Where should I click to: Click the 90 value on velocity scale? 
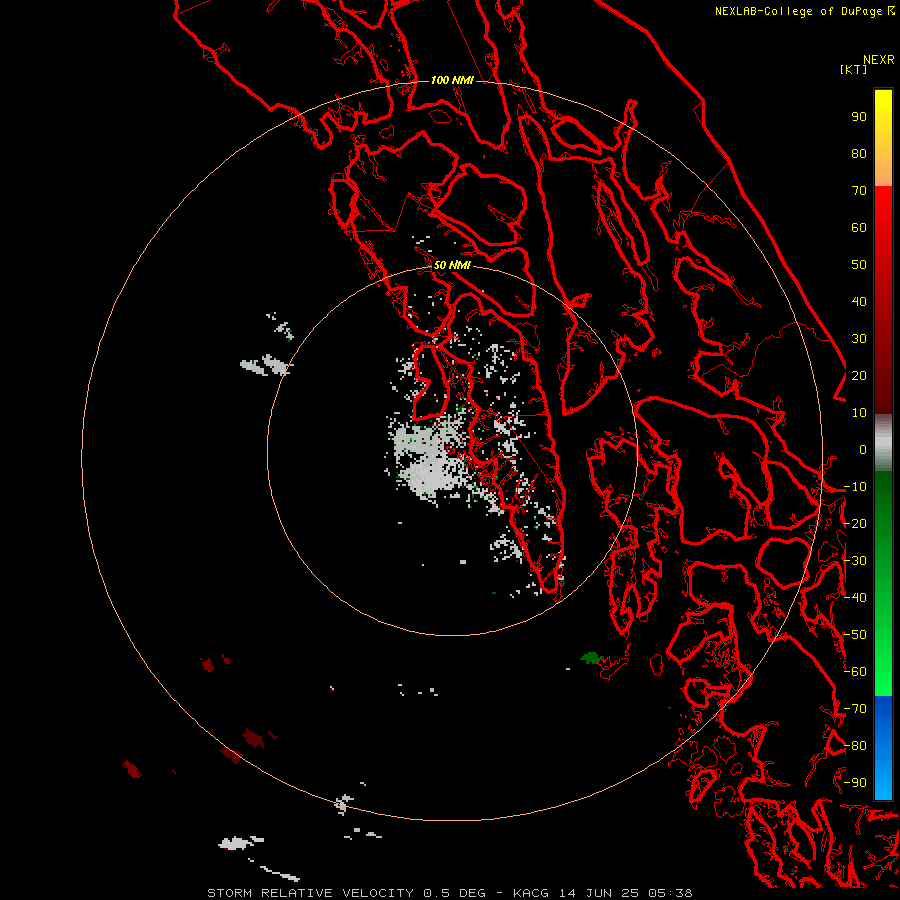click(859, 117)
